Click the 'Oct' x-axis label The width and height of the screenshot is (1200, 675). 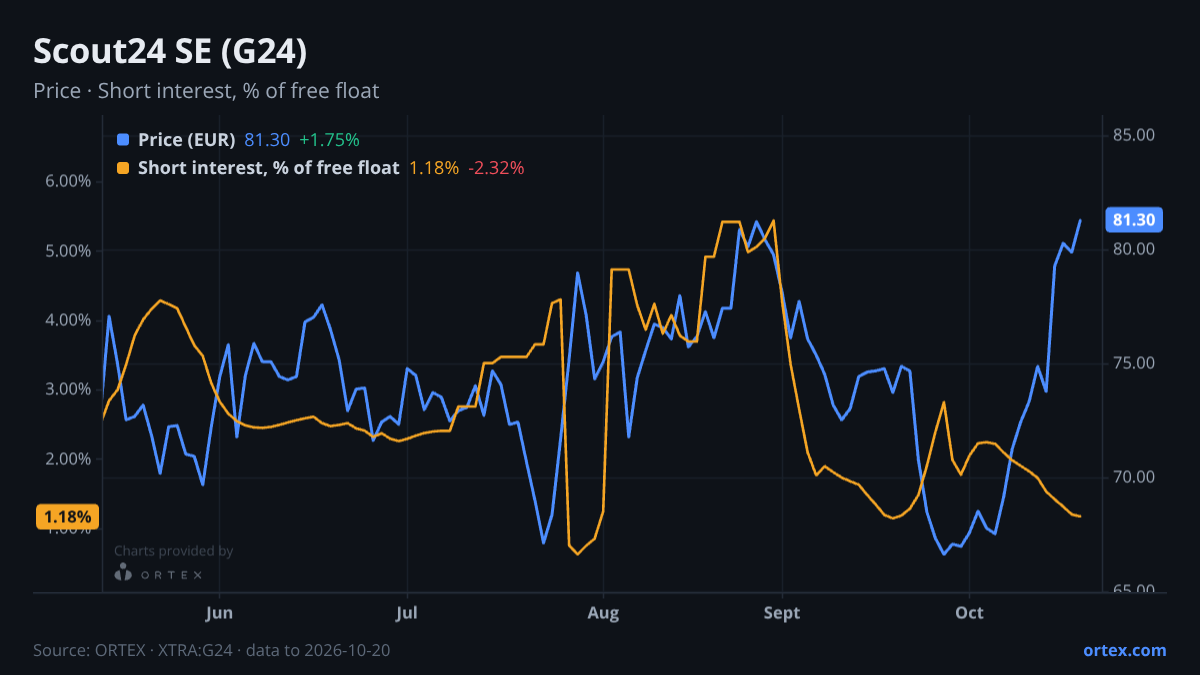click(969, 613)
